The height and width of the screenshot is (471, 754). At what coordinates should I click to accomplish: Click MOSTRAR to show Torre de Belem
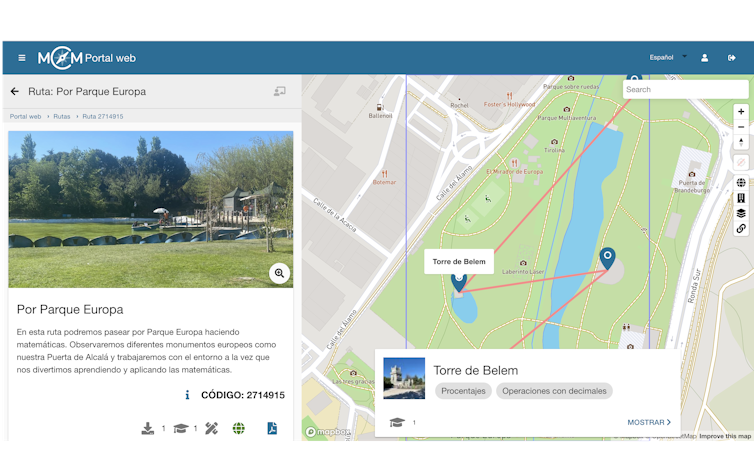[x=649, y=422]
